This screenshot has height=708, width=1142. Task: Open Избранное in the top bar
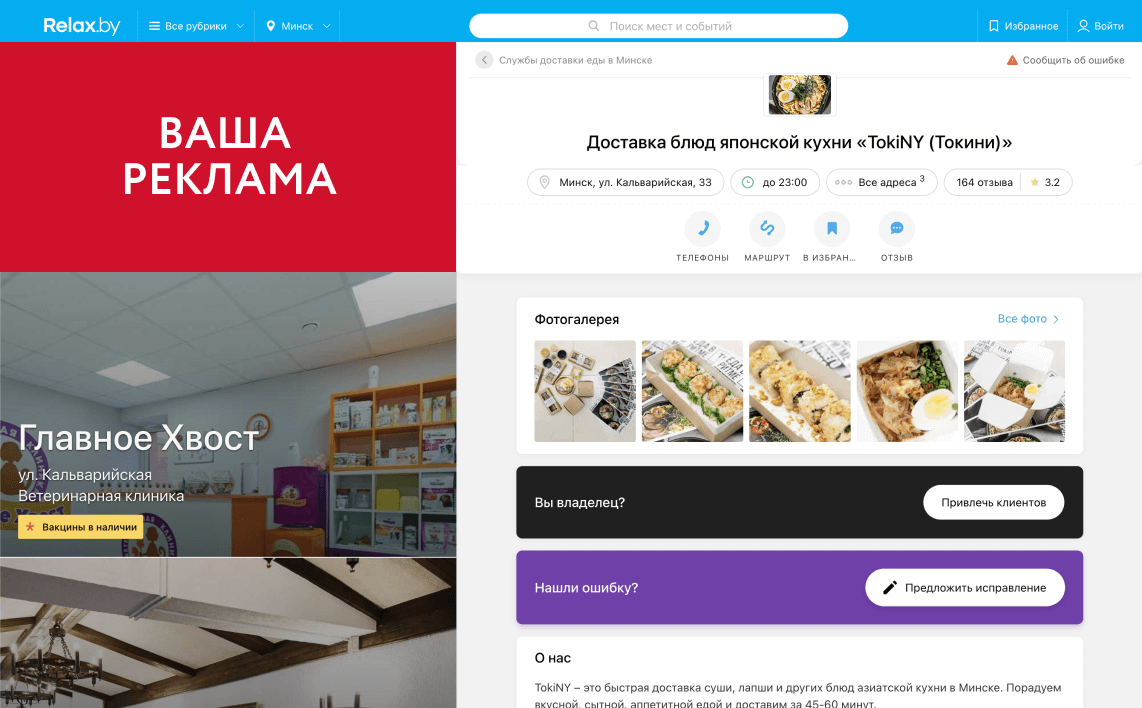pyautogui.click(x=1023, y=25)
